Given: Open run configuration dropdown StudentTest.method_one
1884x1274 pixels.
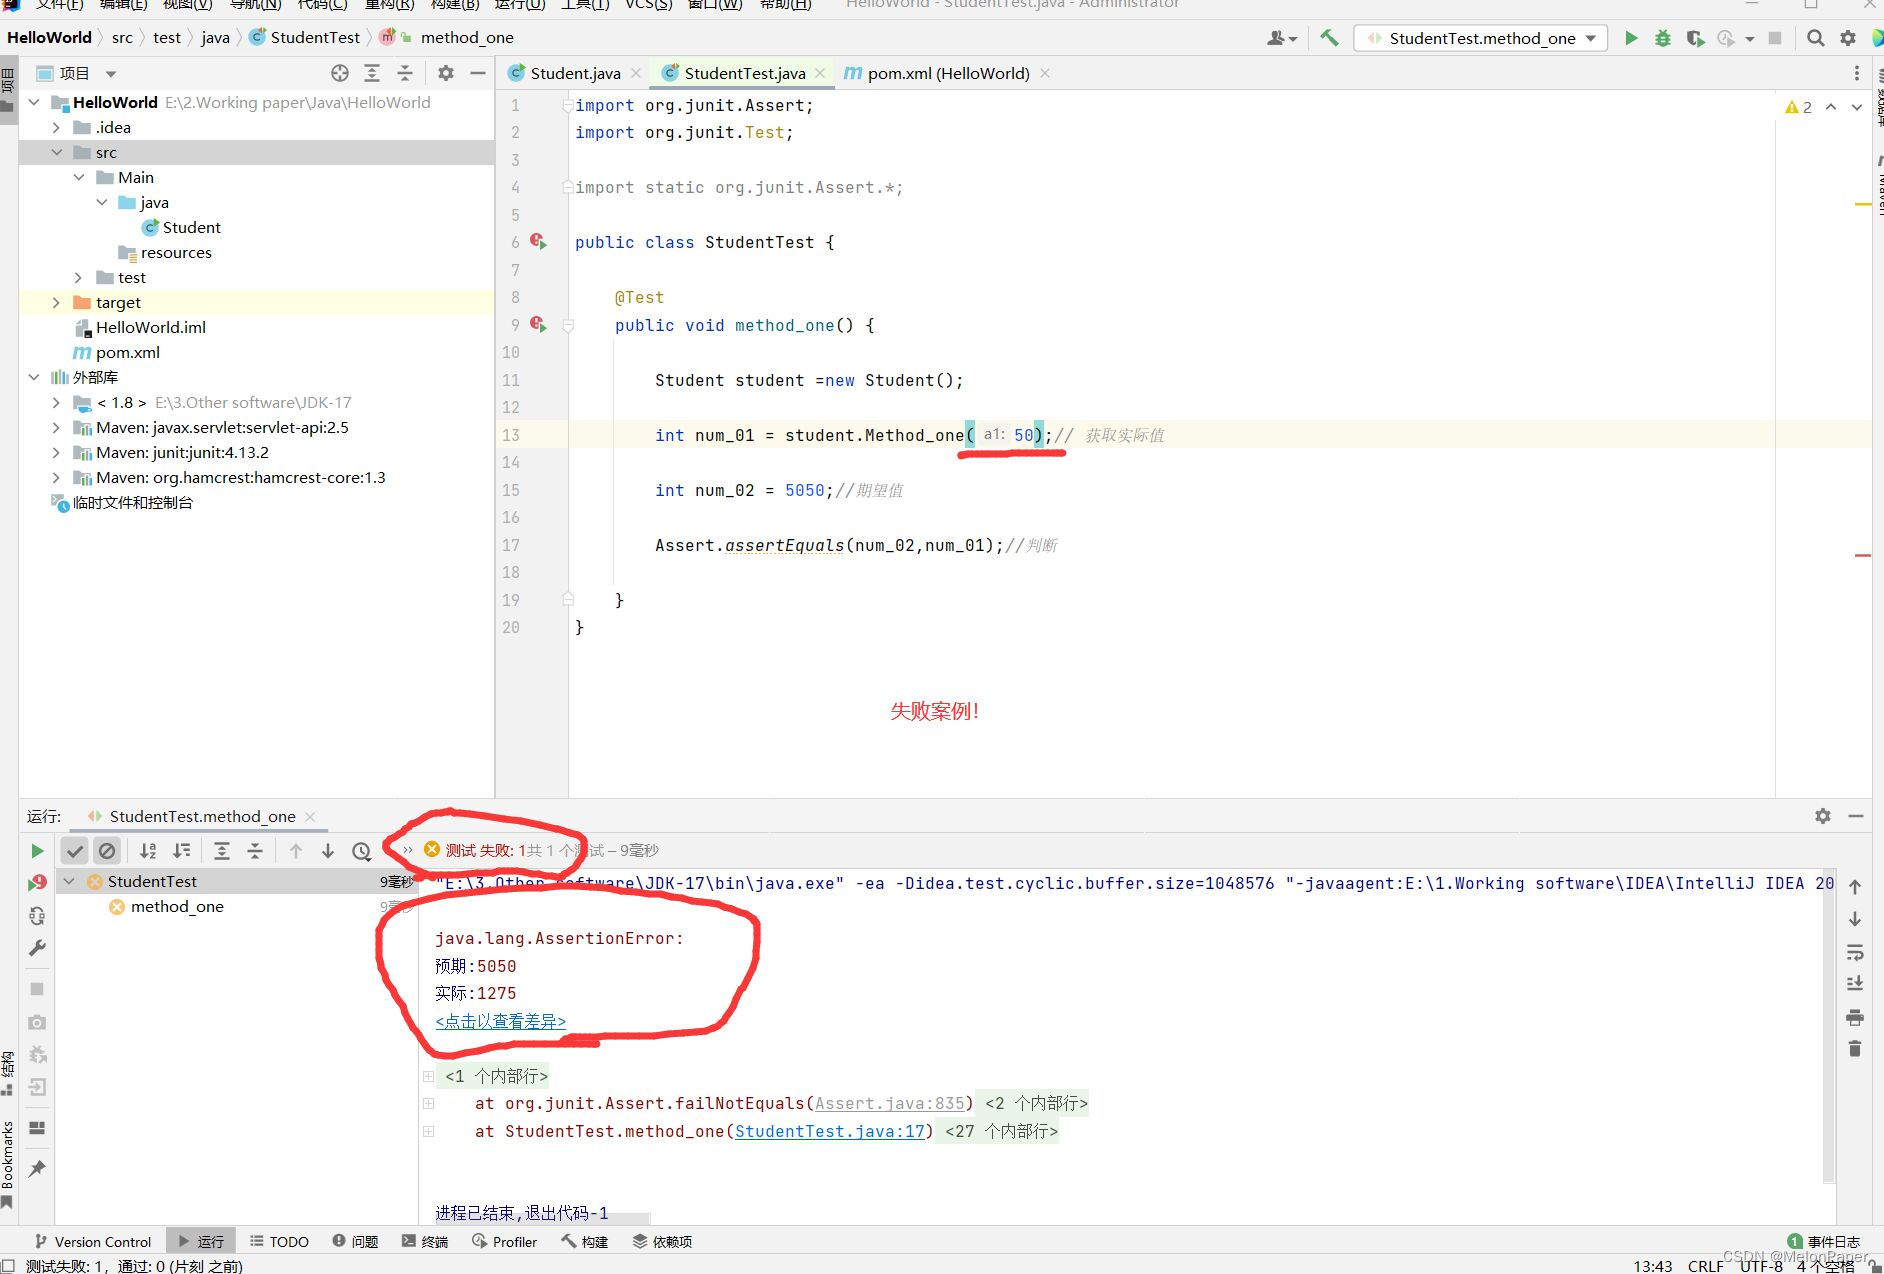Looking at the screenshot, I should (1481, 38).
